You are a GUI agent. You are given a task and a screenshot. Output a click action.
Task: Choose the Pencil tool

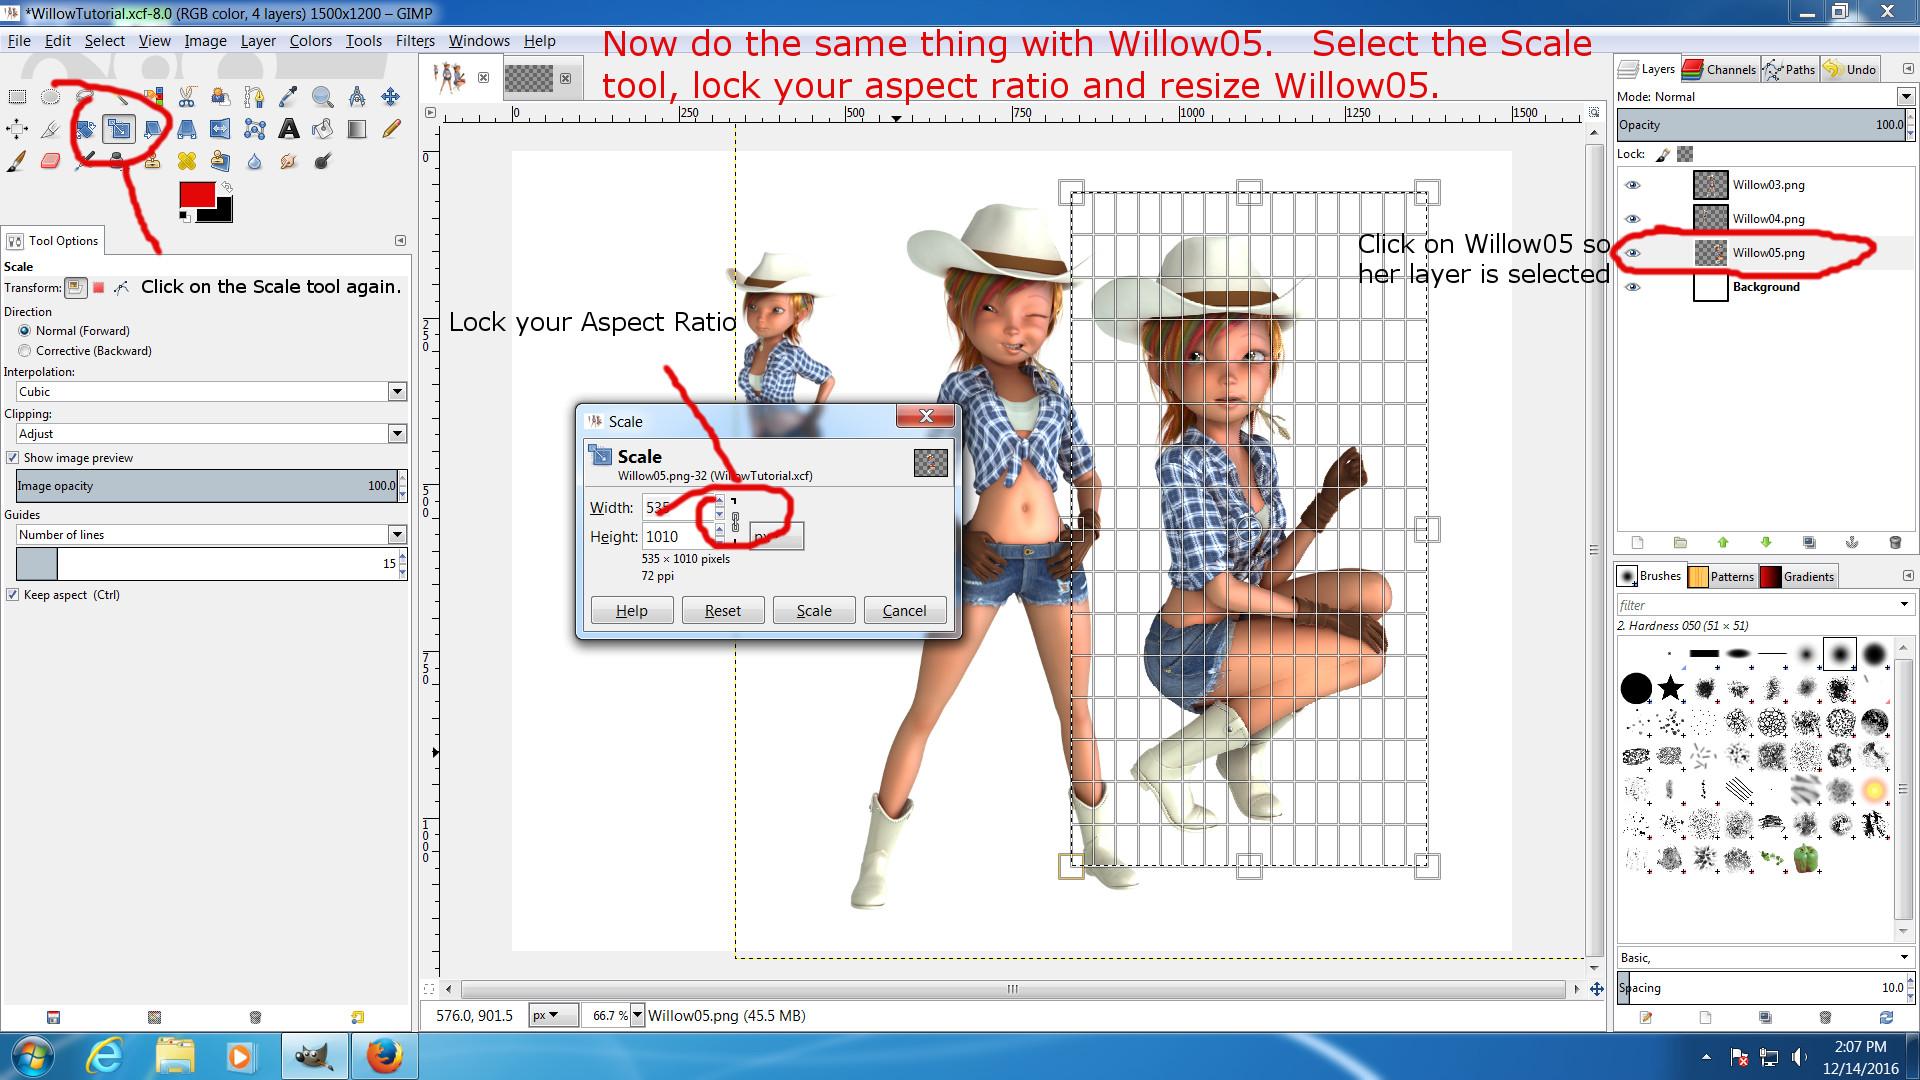391,129
